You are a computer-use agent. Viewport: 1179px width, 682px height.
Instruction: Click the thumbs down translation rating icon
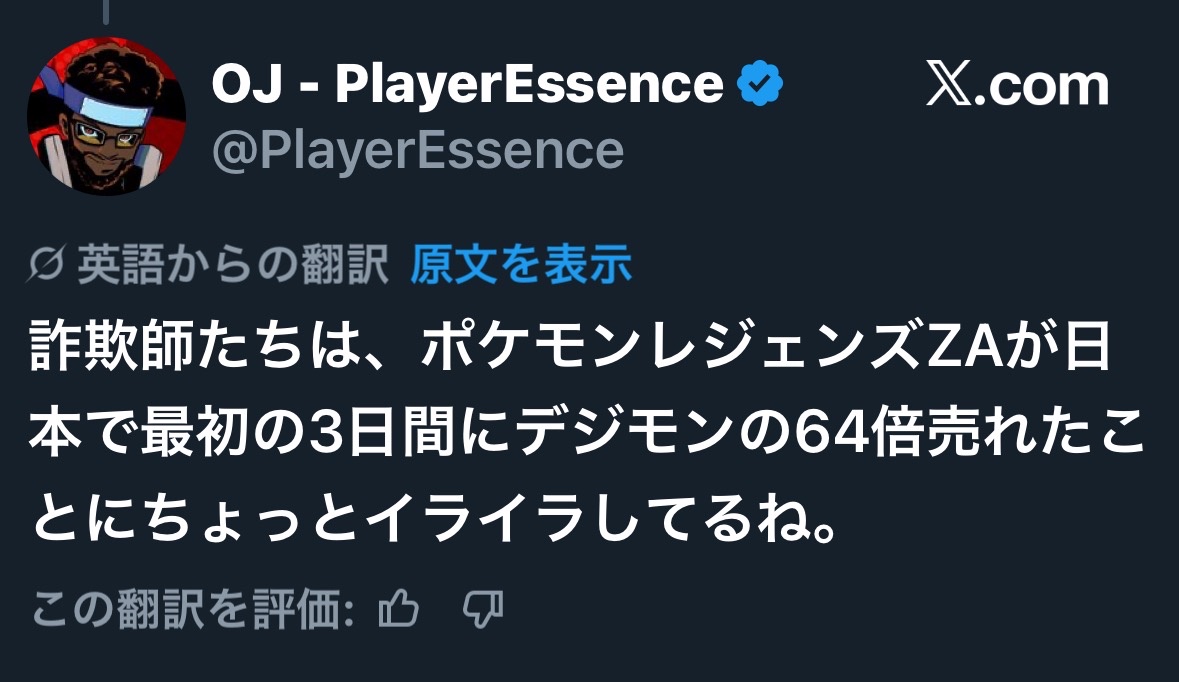(x=484, y=609)
